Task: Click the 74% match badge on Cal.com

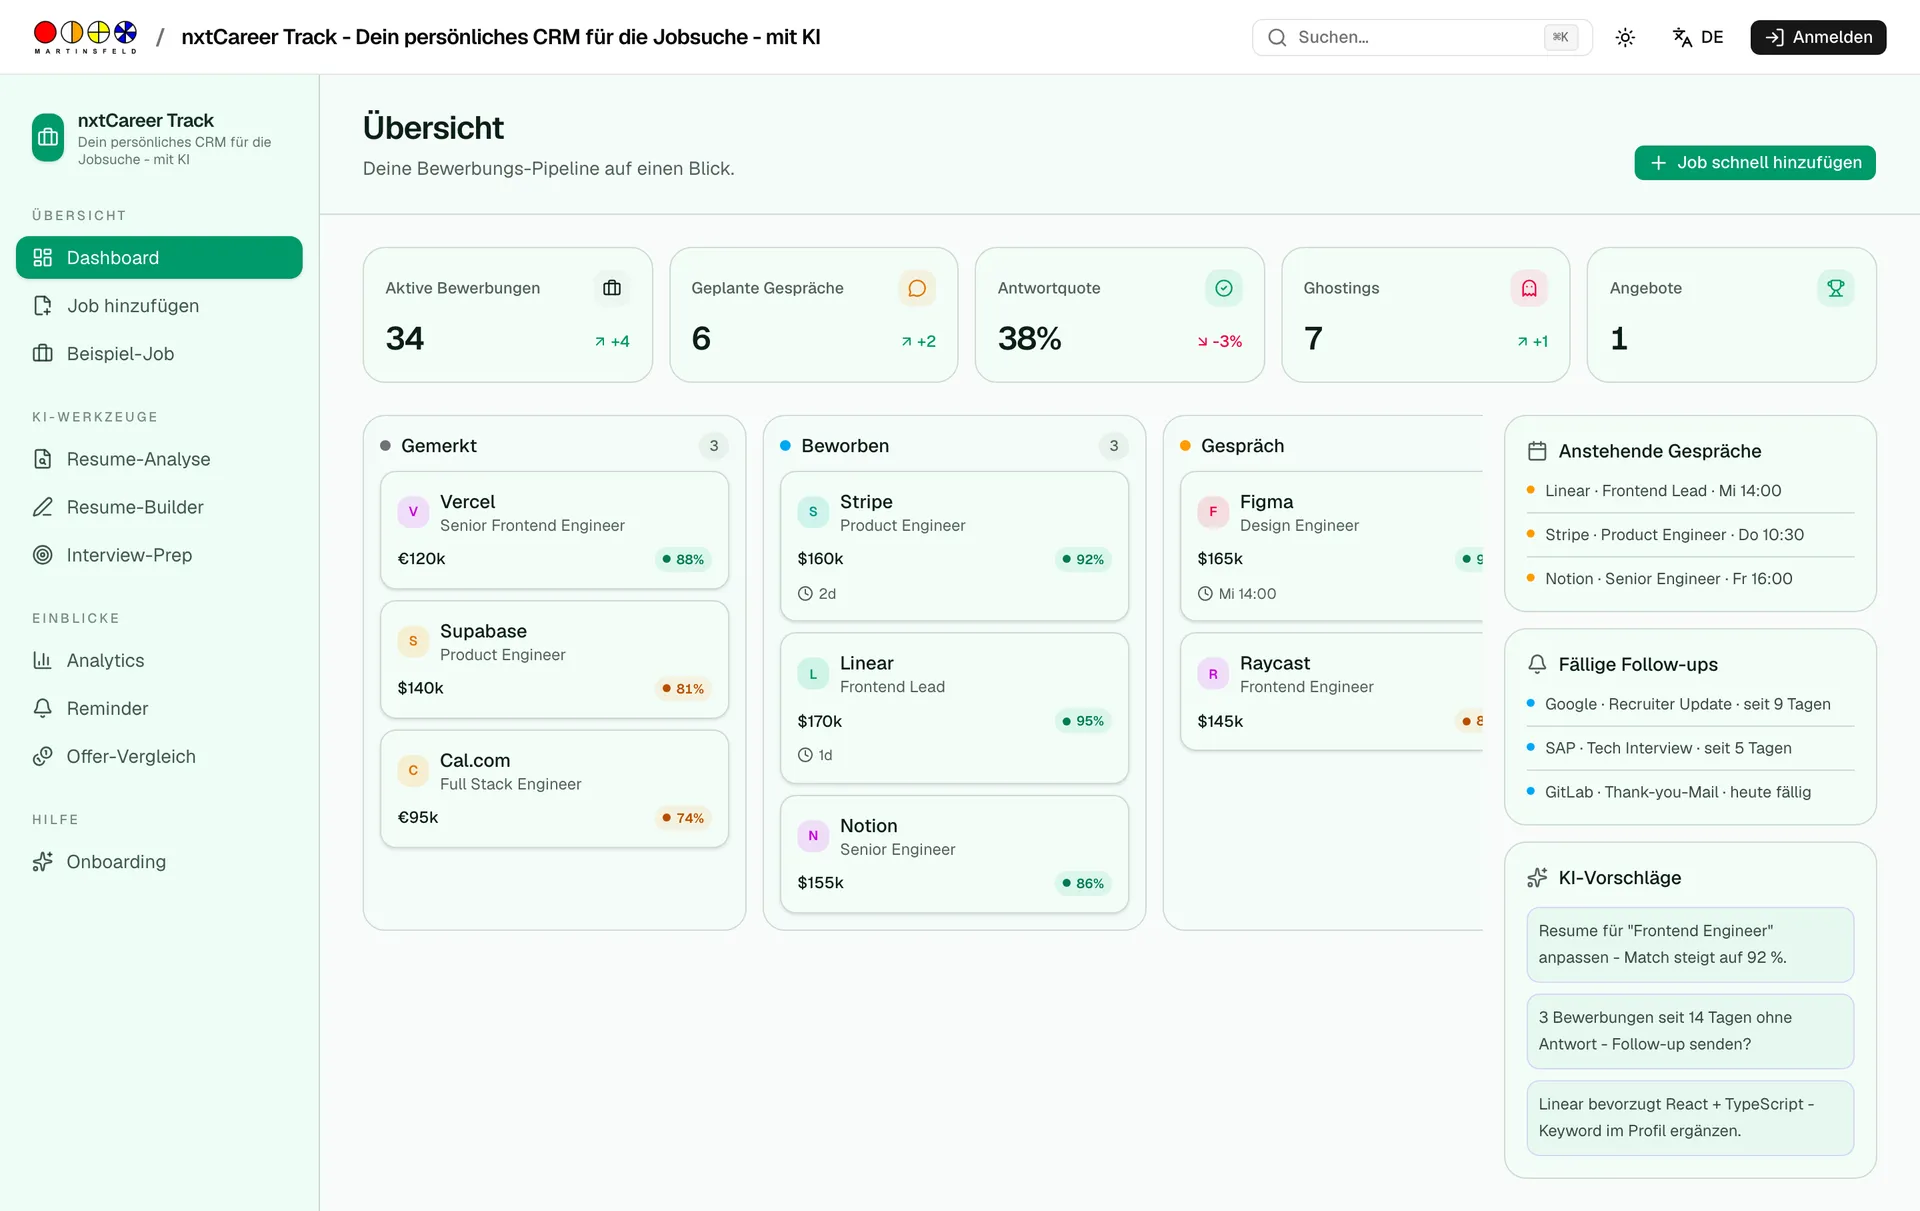Action: tap(683, 818)
